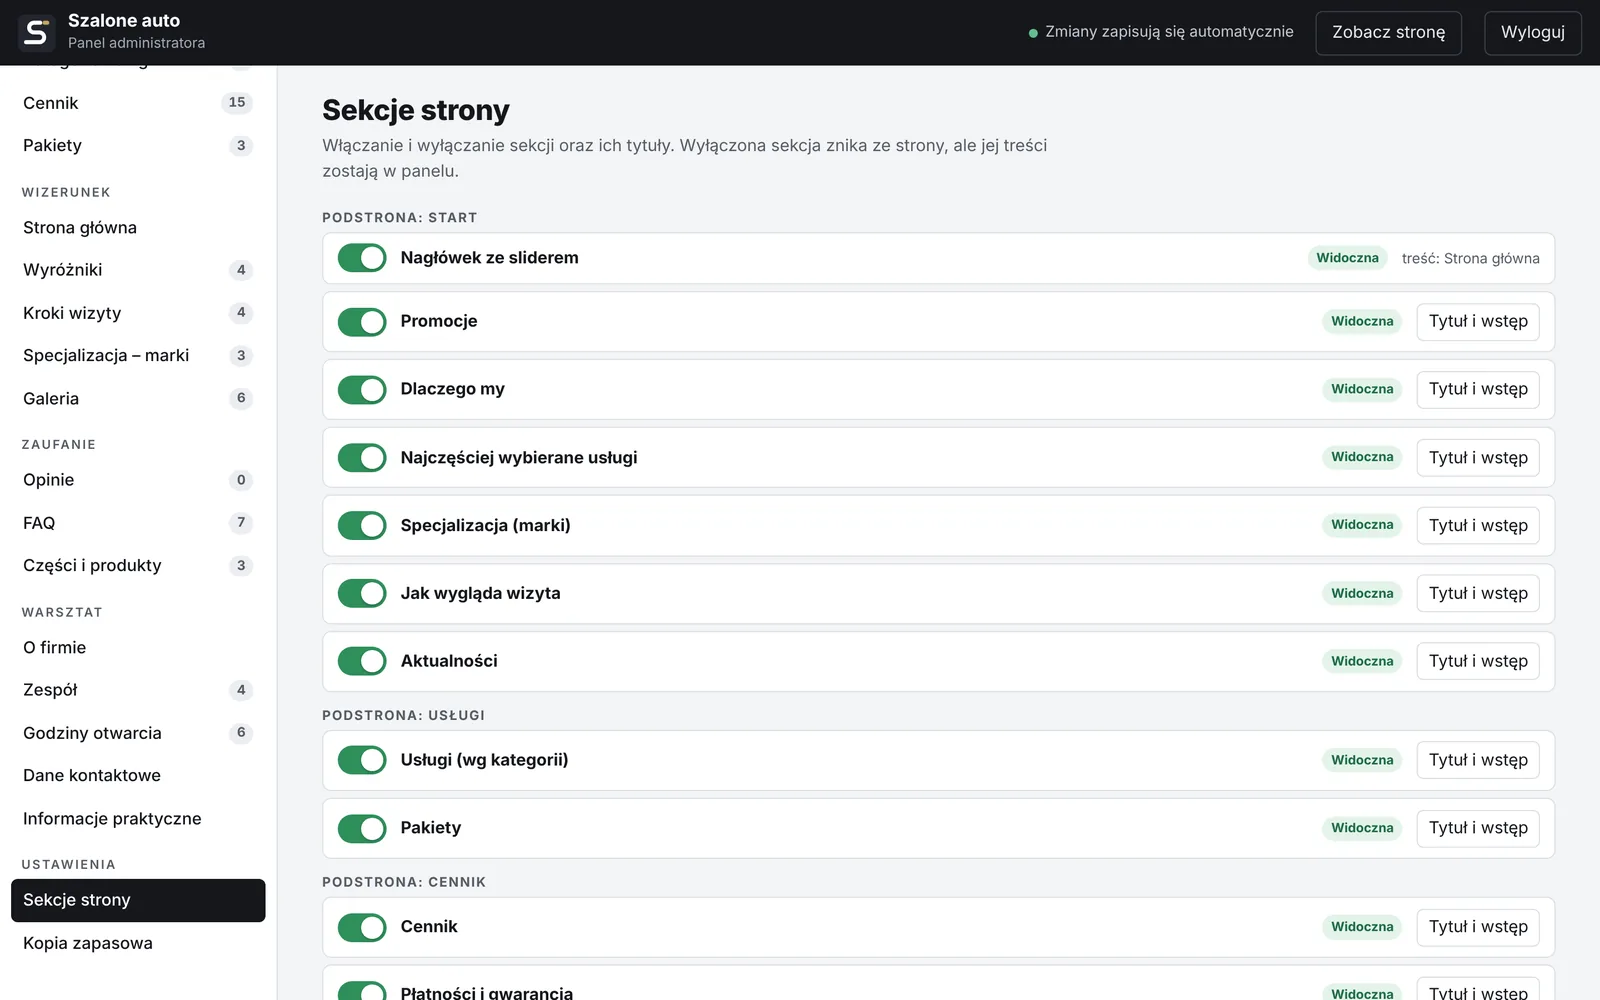Edit Tytuł i wstęp for Specjalizacja (marki)
Viewport: 1600px width, 1000px height.
pos(1478,526)
